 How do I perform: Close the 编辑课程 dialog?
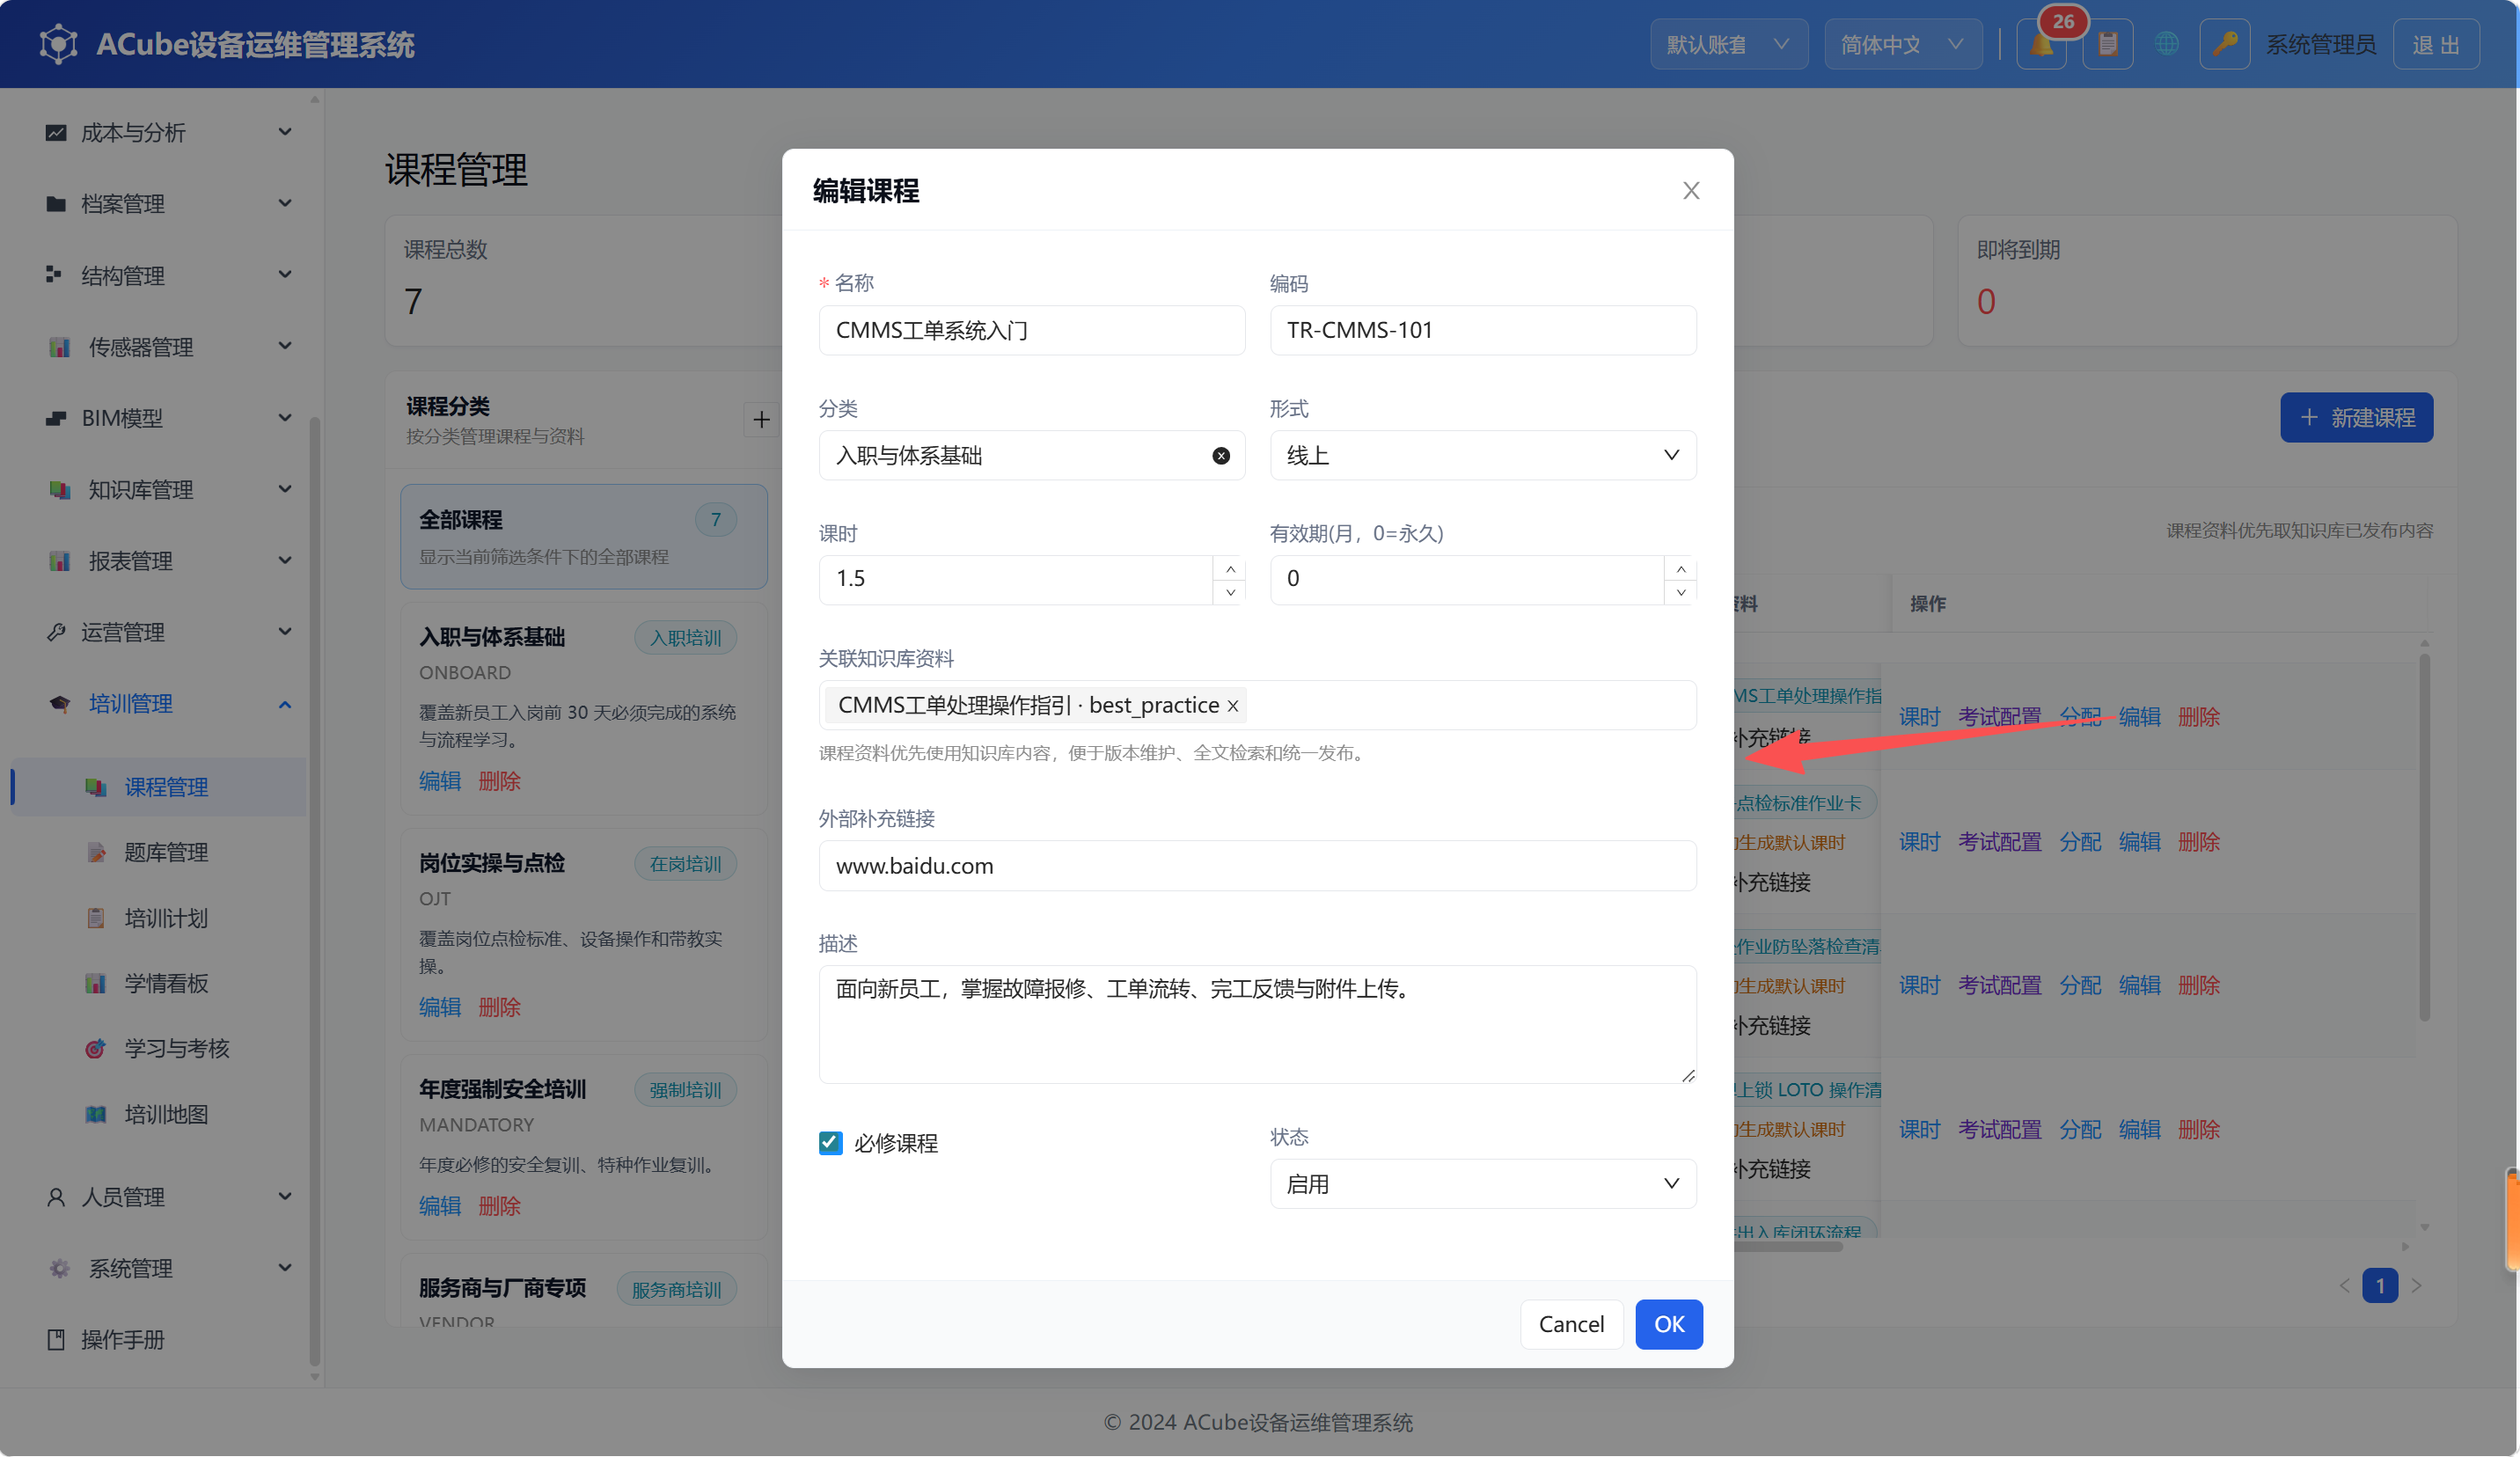pos(1691,190)
